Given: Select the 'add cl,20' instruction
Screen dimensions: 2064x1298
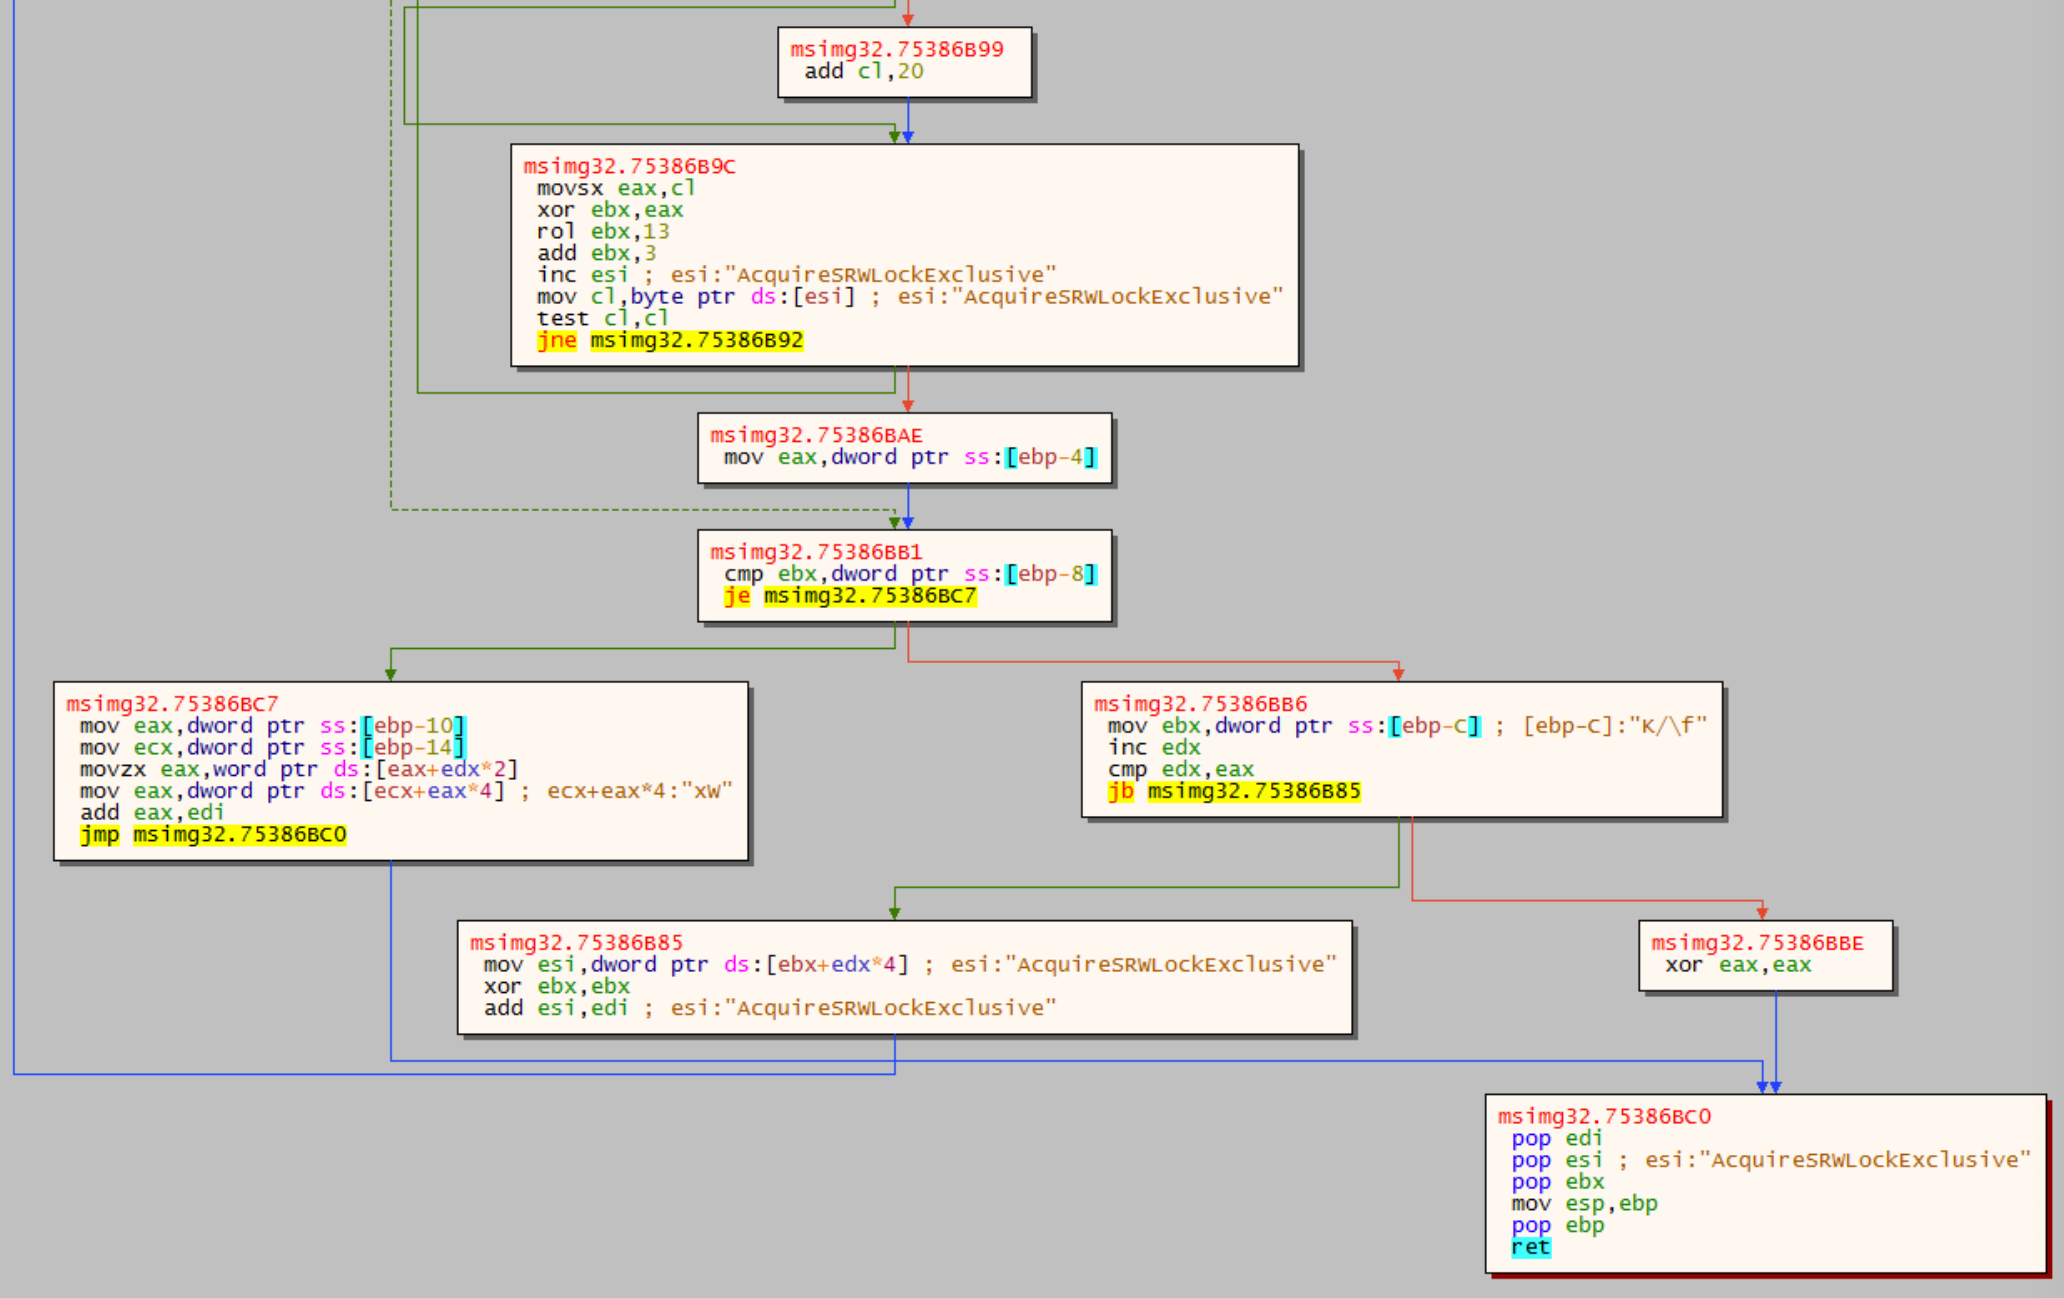Looking at the screenshot, I should pos(863,72).
